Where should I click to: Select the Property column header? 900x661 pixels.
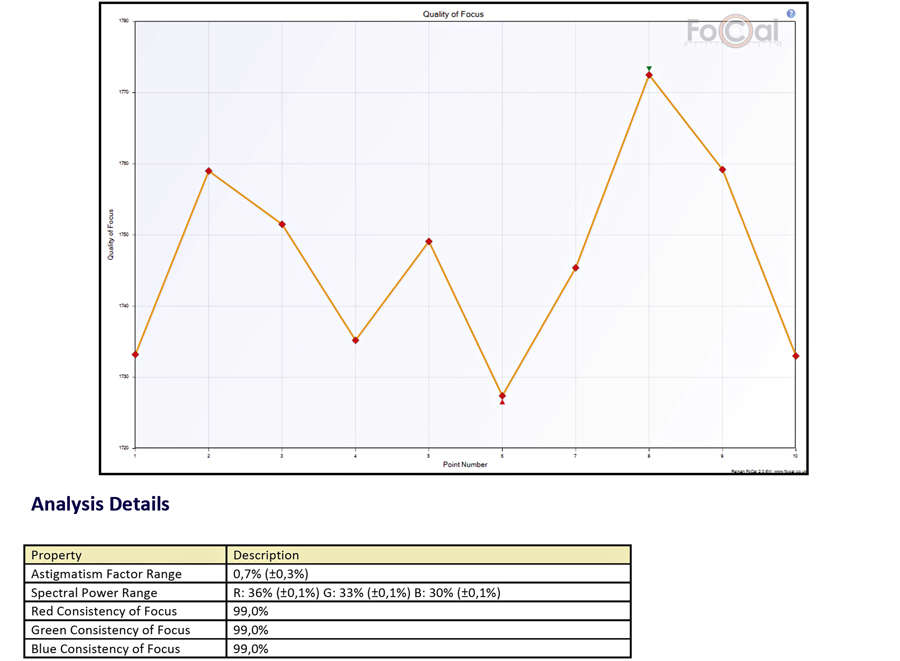click(57, 555)
